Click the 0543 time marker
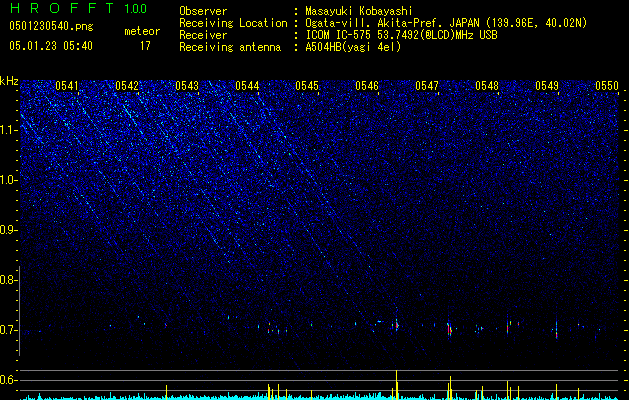This screenshot has width=629, height=400. coord(187,86)
